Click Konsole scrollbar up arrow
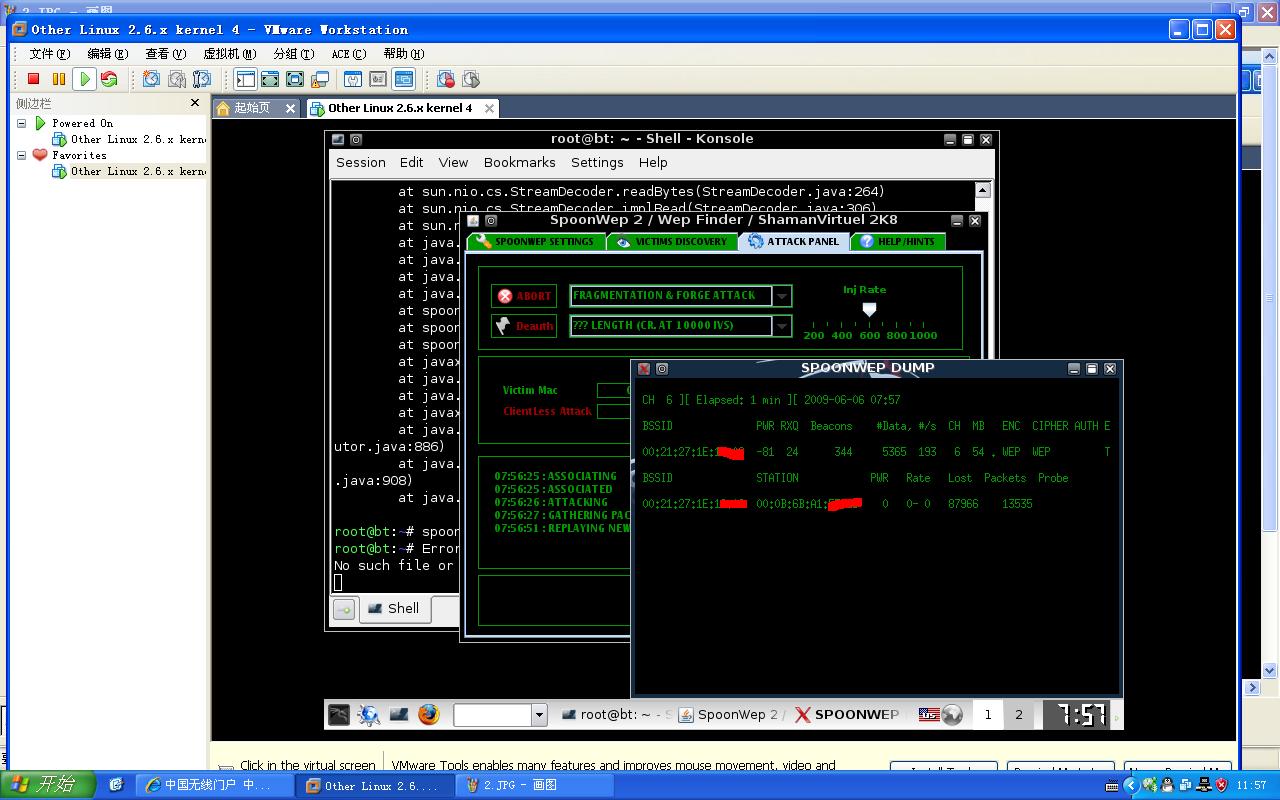This screenshot has width=1280, height=800. 982,190
